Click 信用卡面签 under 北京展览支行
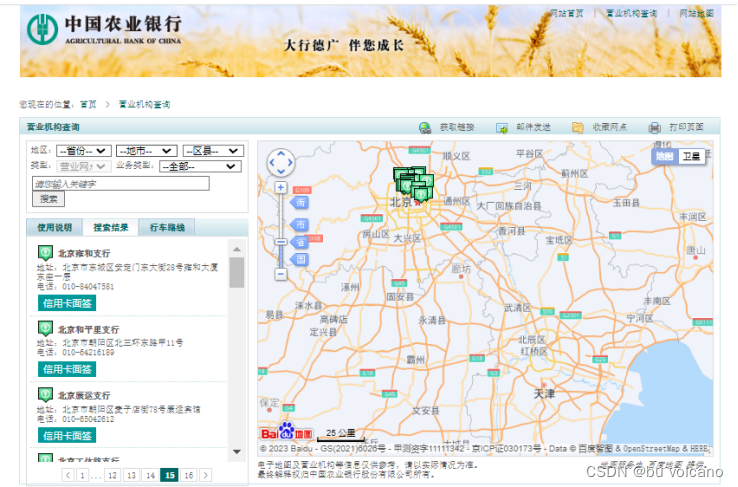 point(67,436)
